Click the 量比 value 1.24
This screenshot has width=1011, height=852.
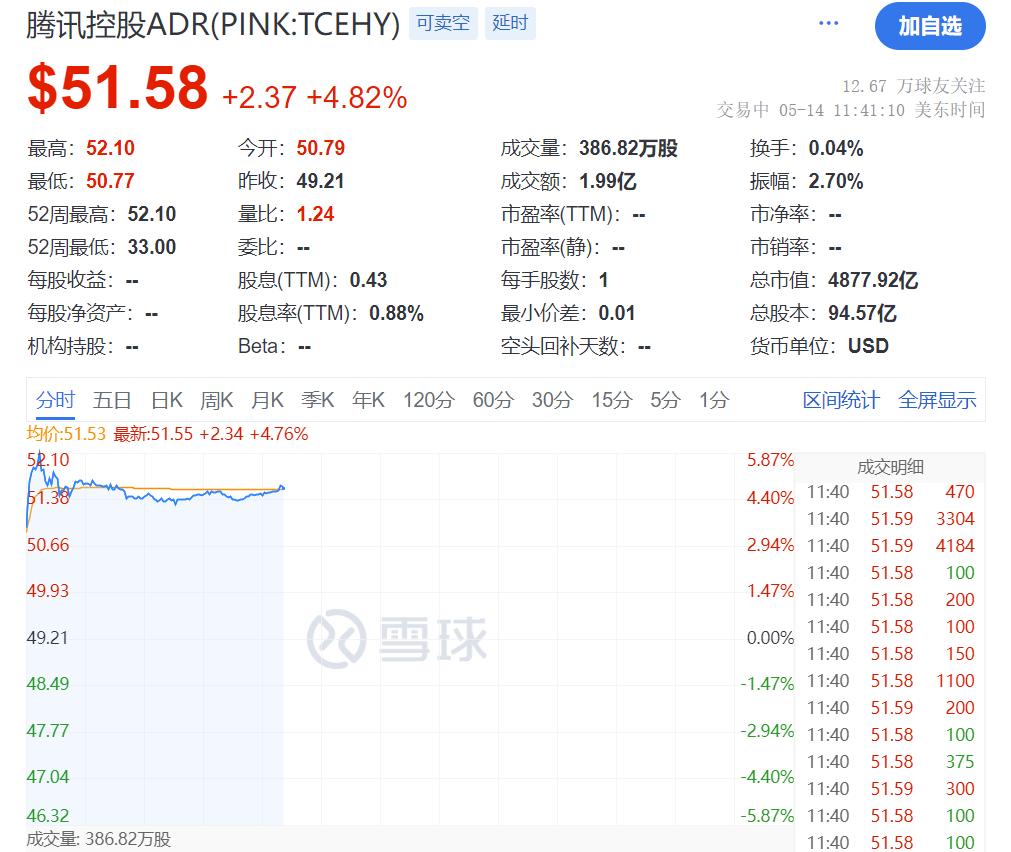315,214
